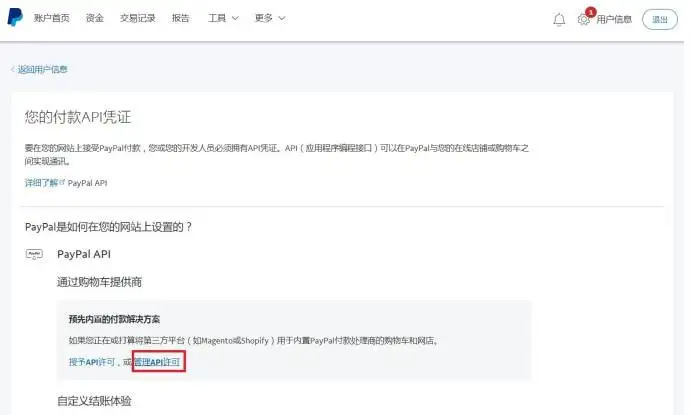The image size is (690, 415).
Task: Click the 退出 logout button
Action: (x=660, y=19)
